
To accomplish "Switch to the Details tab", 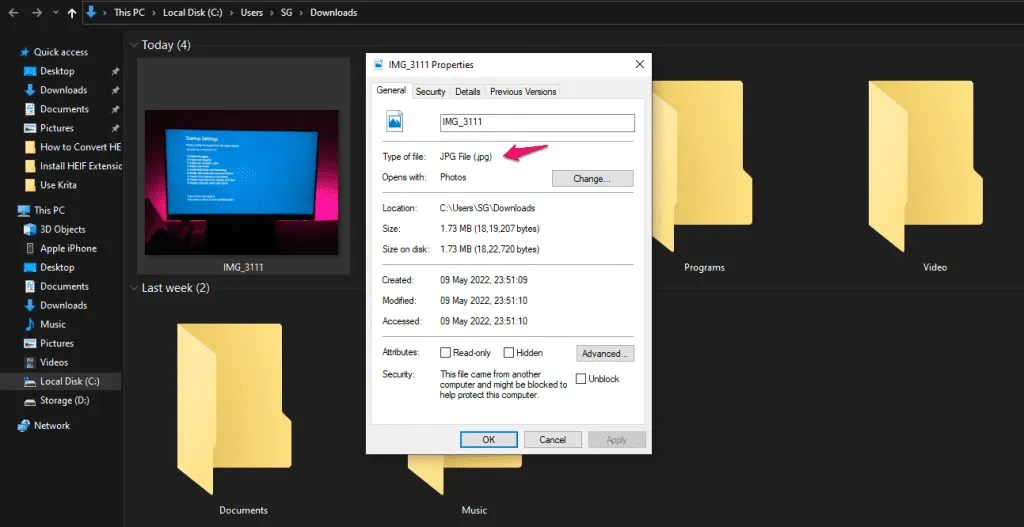I will [468, 92].
